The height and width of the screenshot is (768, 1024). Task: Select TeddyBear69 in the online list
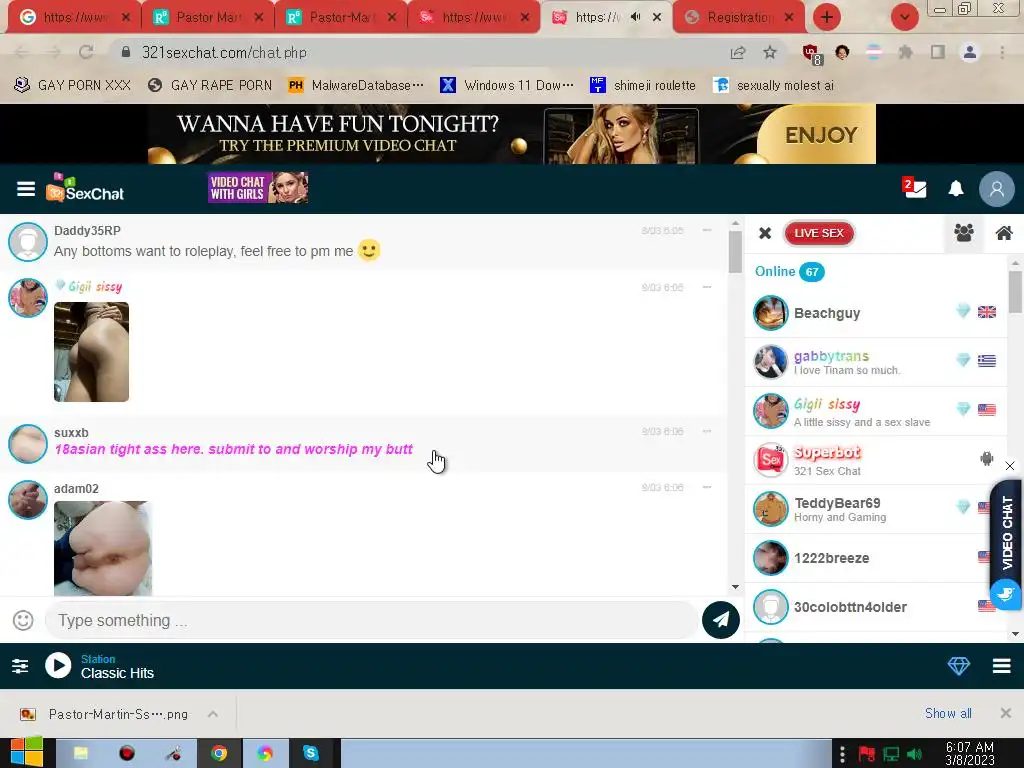tap(875, 509)
